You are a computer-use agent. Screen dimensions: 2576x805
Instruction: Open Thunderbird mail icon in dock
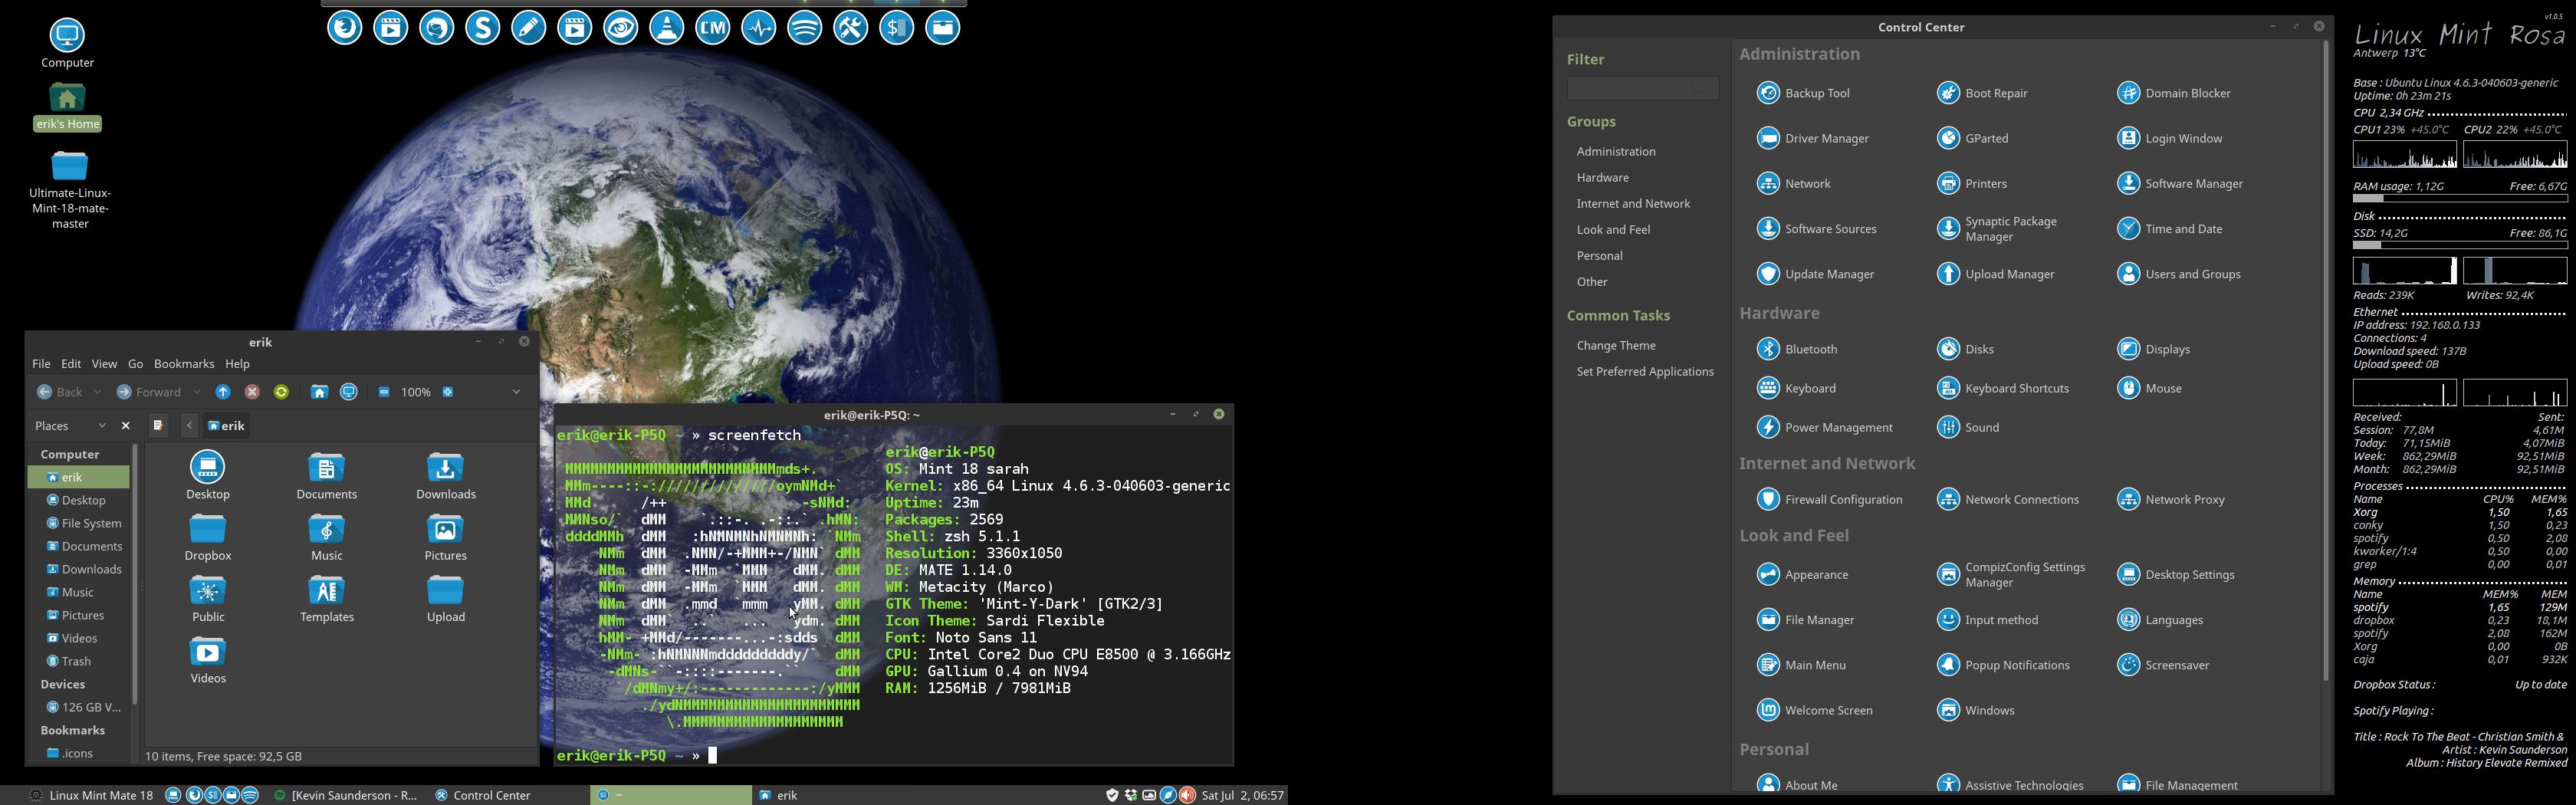pos(437,28)
